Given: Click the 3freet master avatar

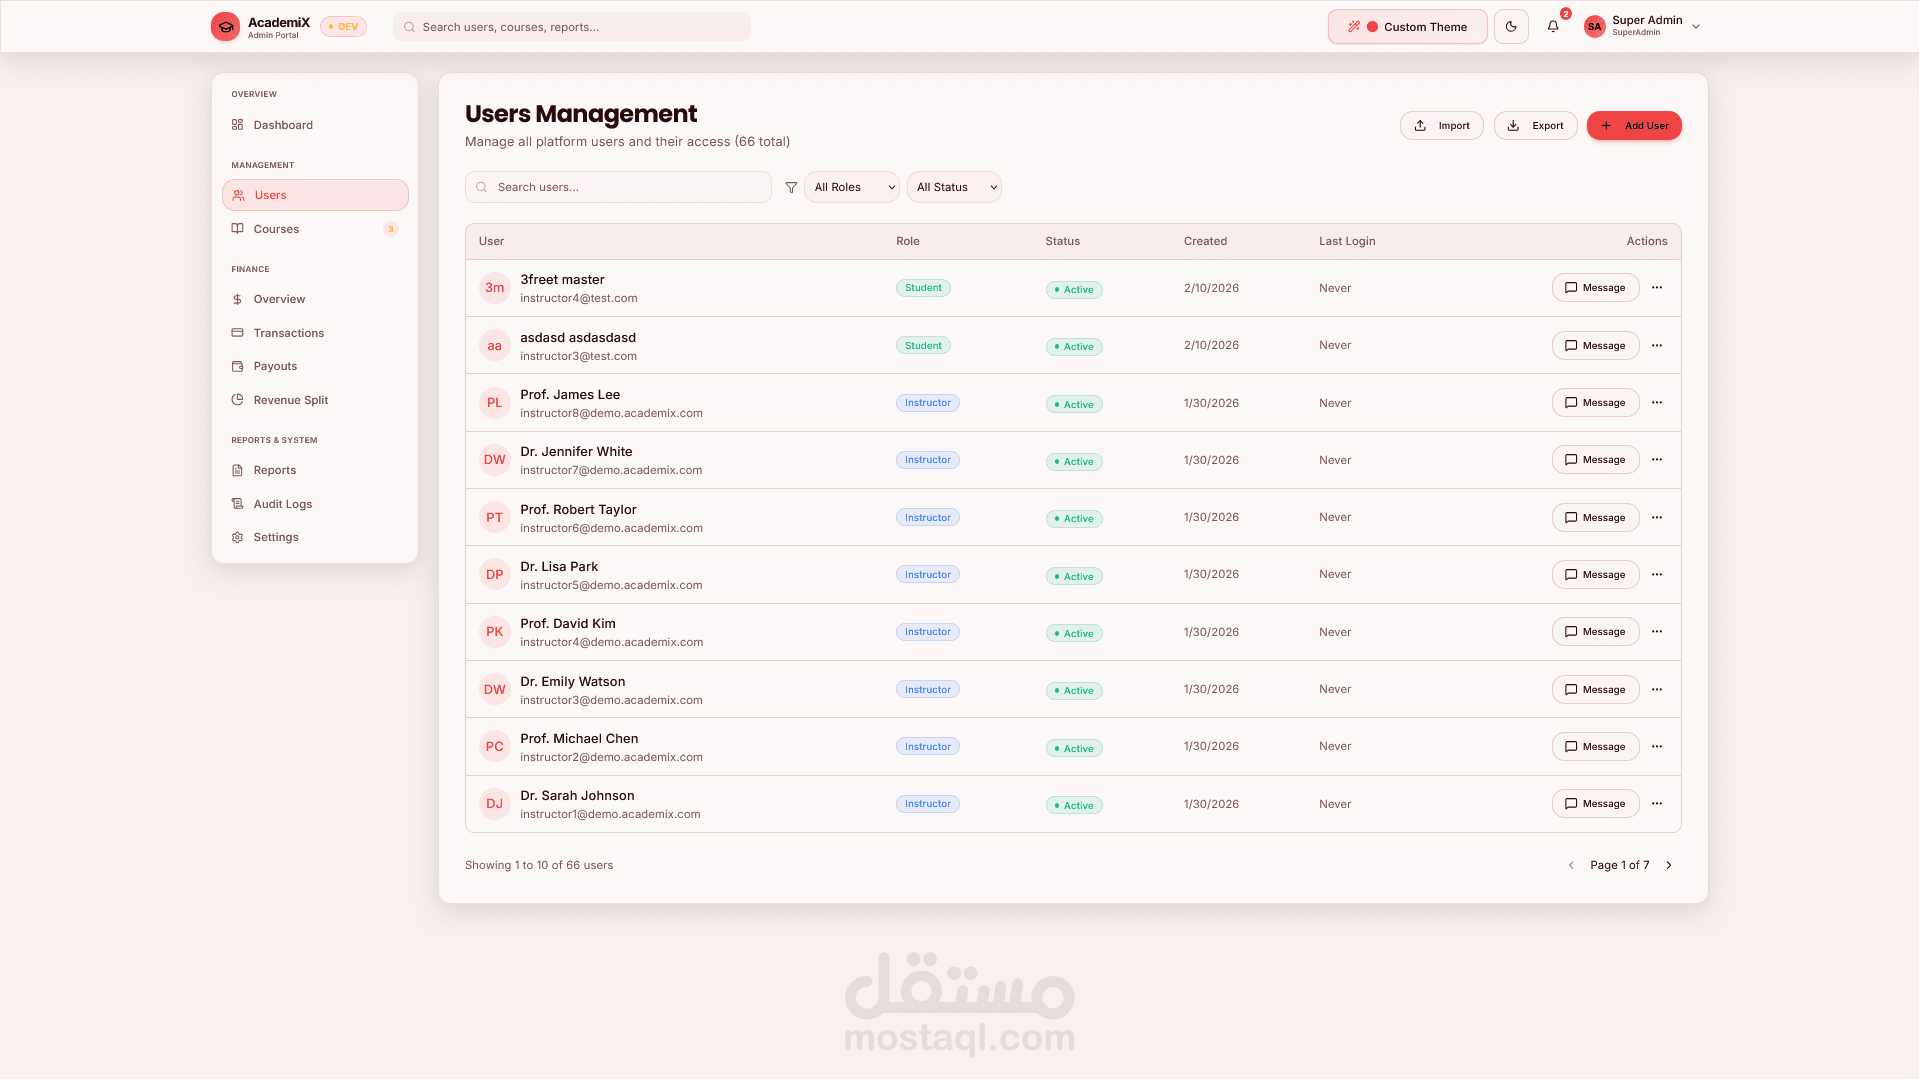Looking at the screenshot, I should tap(494, 288).
